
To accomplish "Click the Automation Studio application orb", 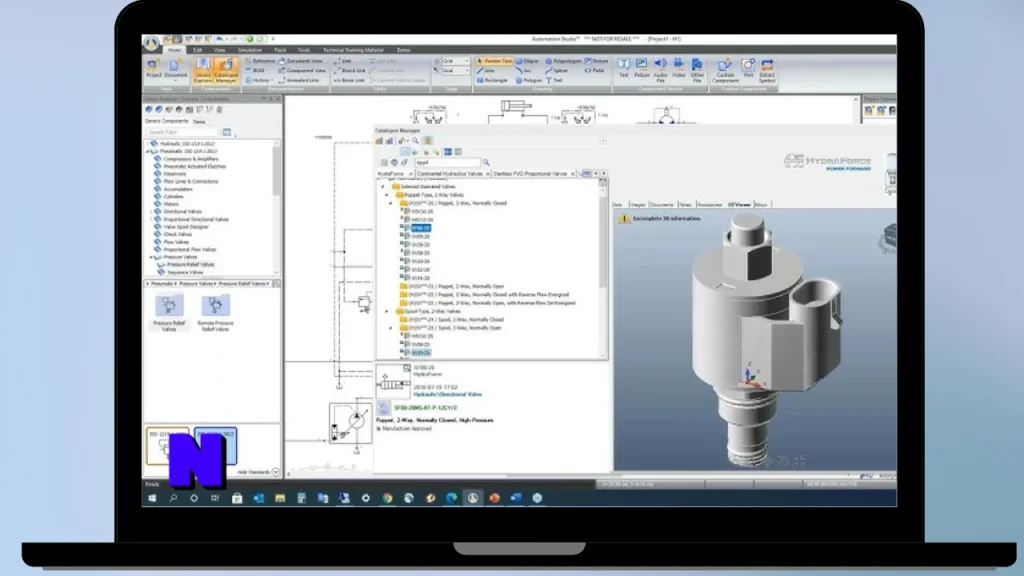I will (152, 43).
